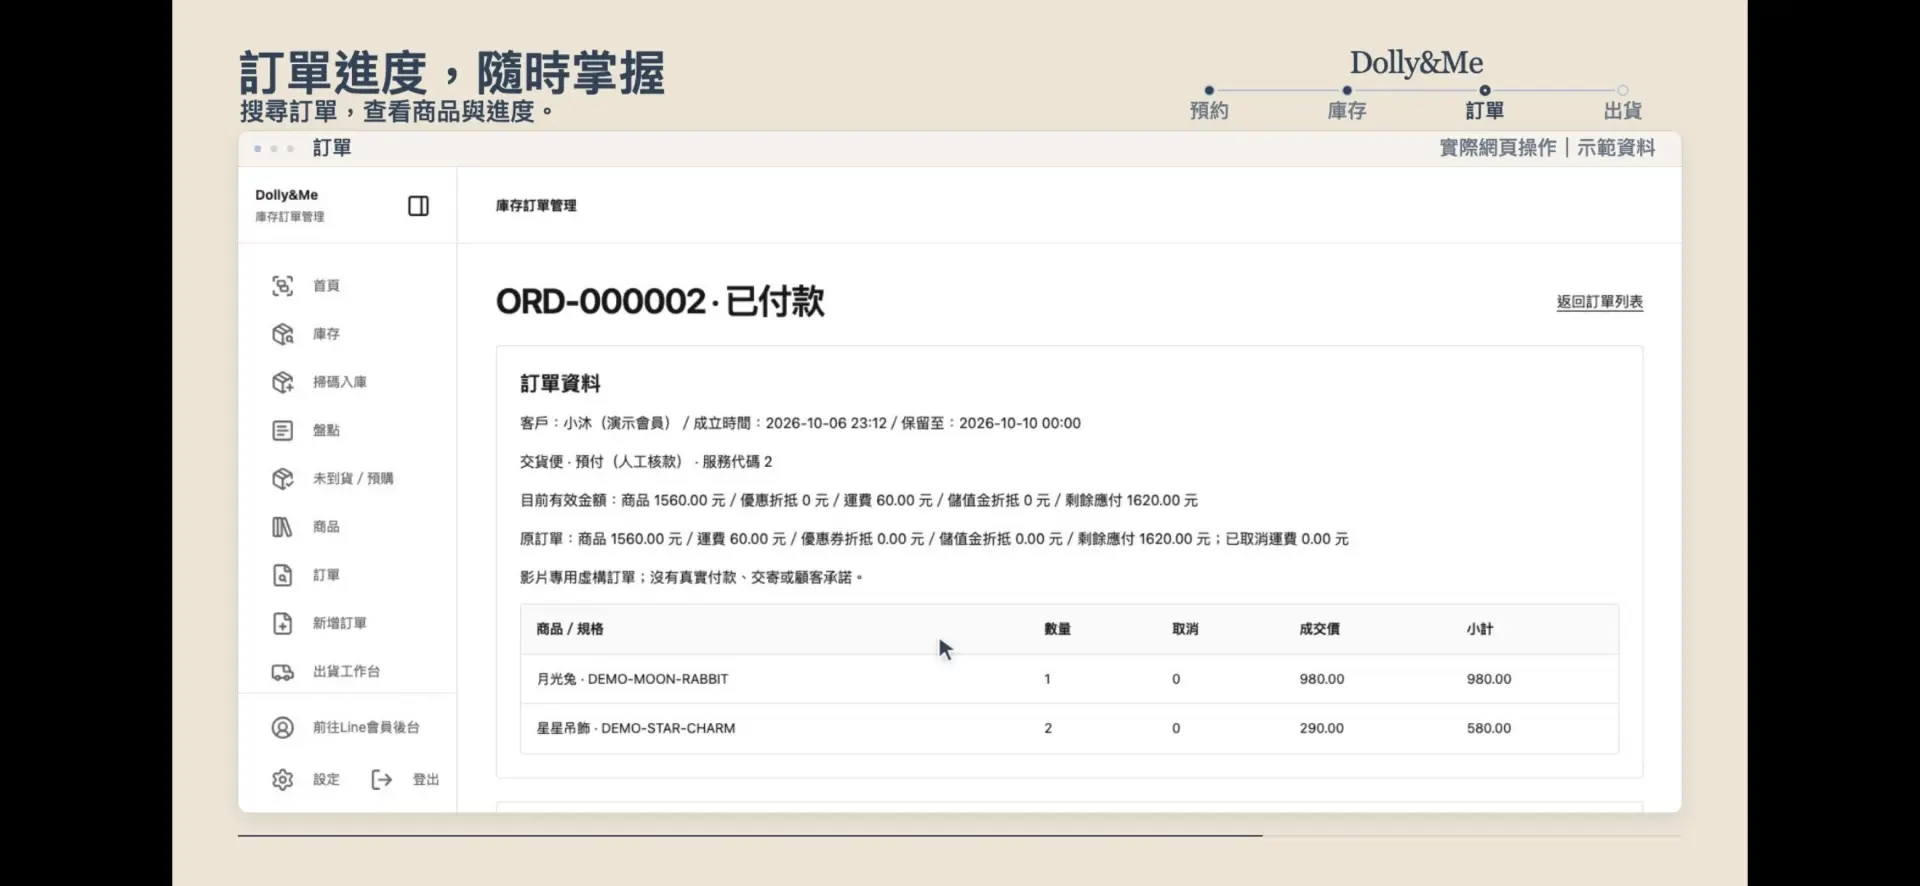This screenshot has height=886, width=1920.
Task: Click the 登出 text button
Action: (426, 779)
